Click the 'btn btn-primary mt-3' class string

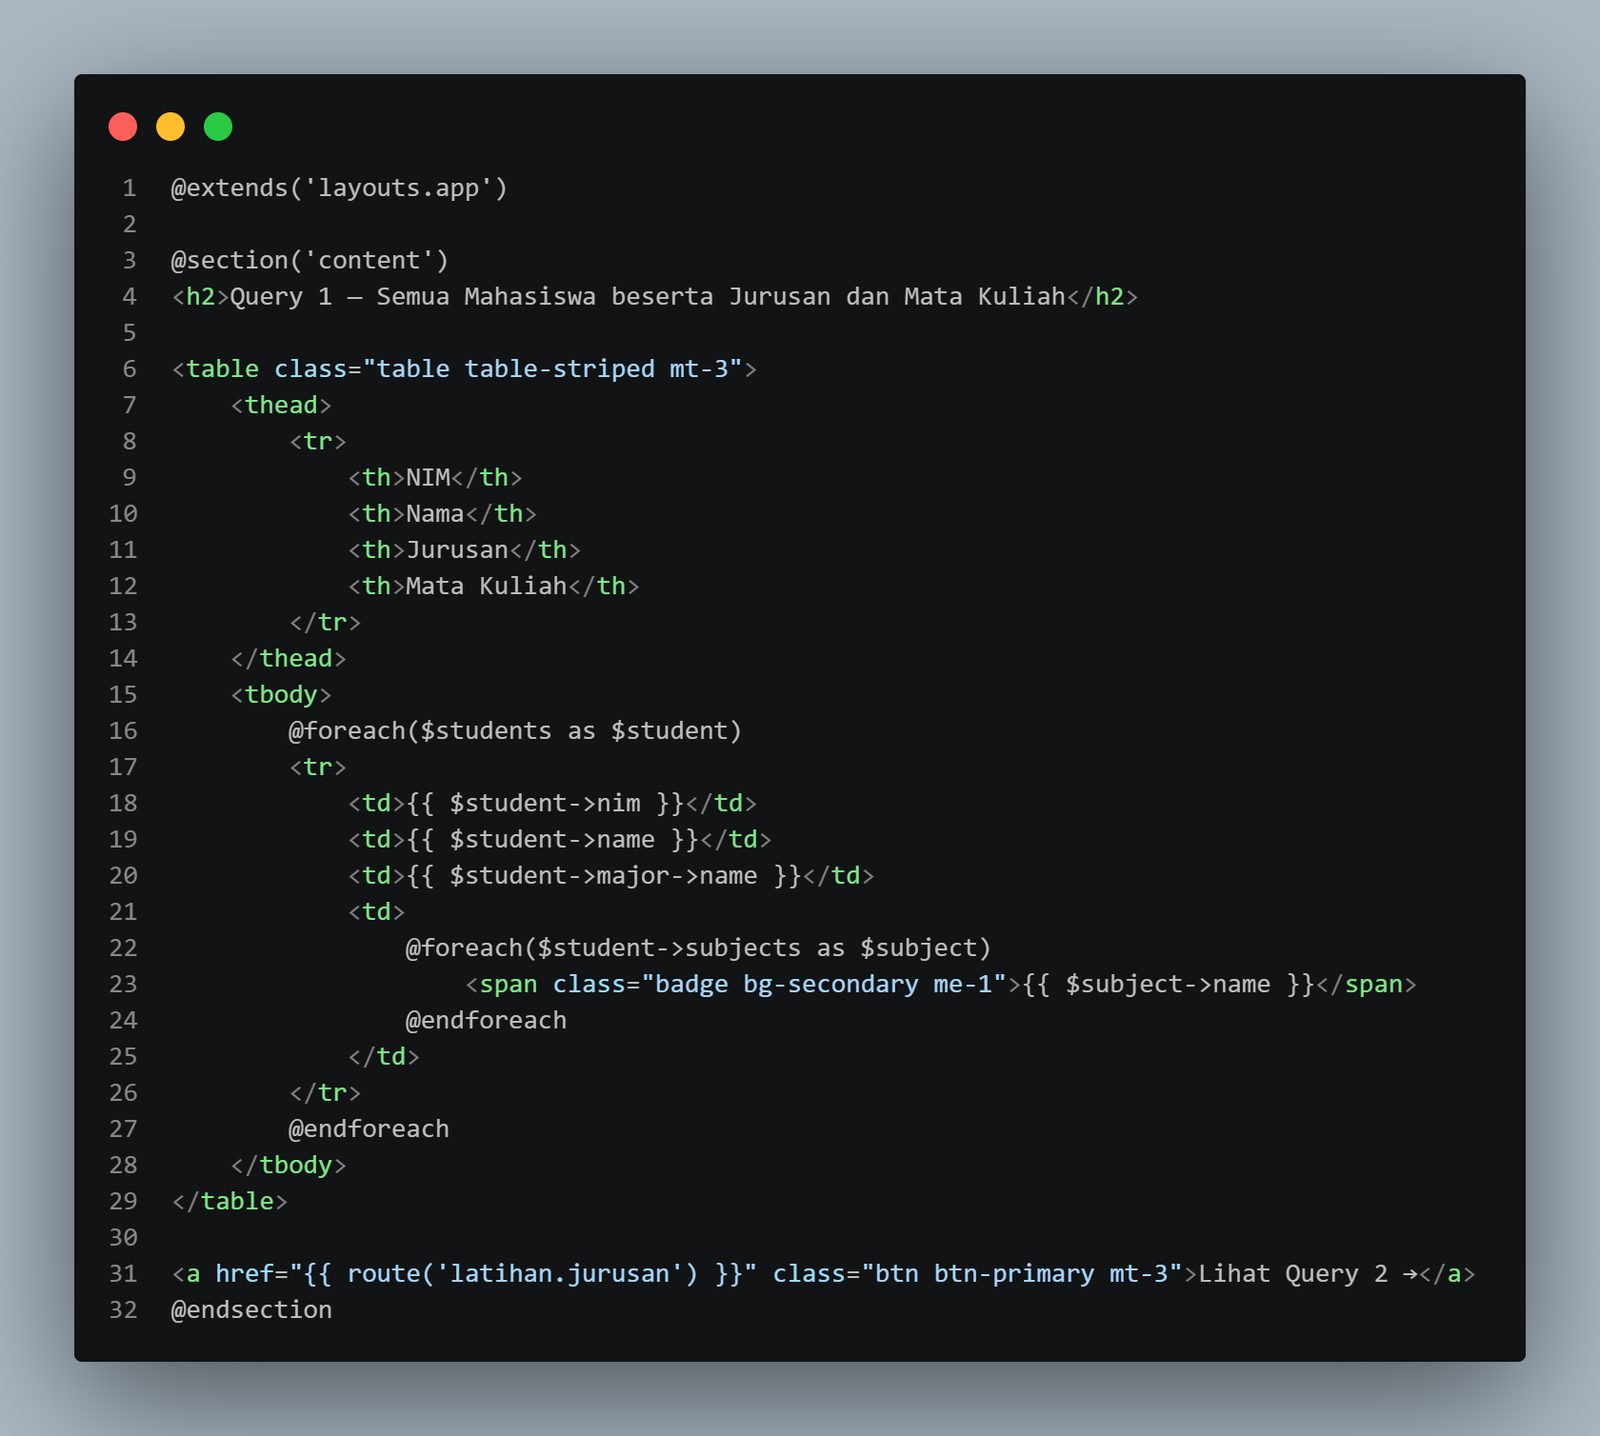pos(1022,1274)
